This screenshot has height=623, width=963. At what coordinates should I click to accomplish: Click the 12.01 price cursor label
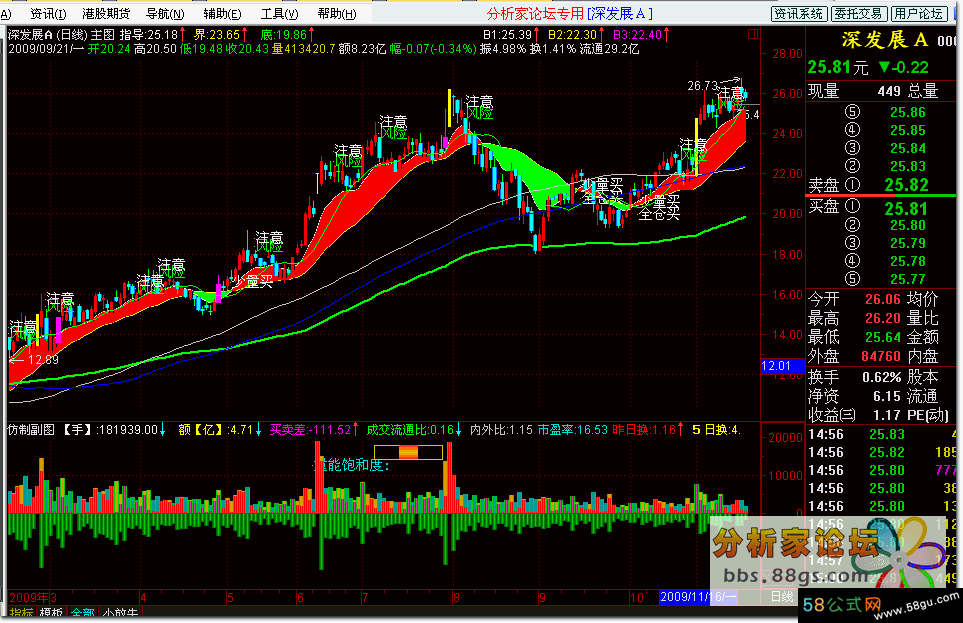tap(782, 366)
